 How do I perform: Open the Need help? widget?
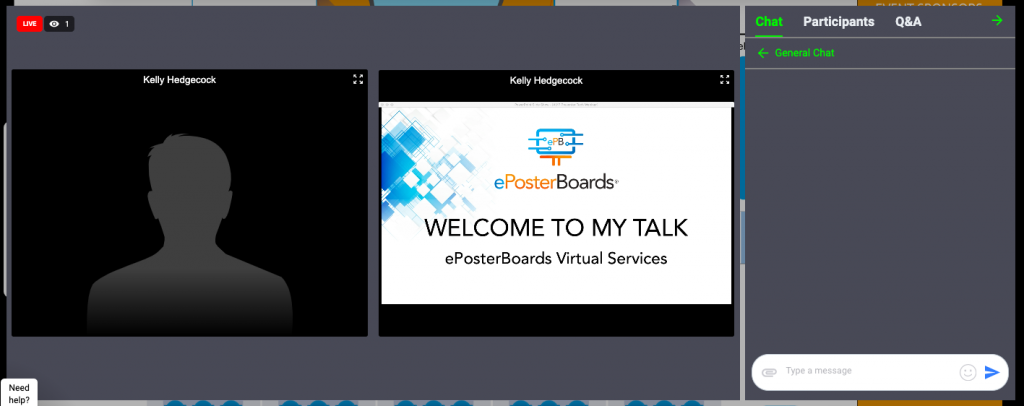click(19, 393)
